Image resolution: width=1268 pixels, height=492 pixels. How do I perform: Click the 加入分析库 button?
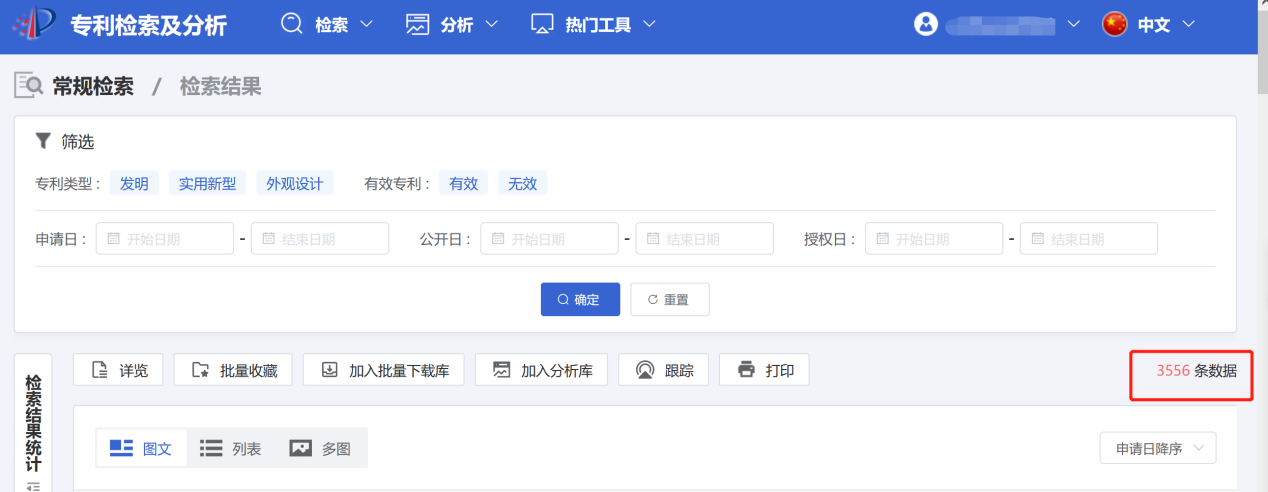pyautogui.click(x=541, y=370)
